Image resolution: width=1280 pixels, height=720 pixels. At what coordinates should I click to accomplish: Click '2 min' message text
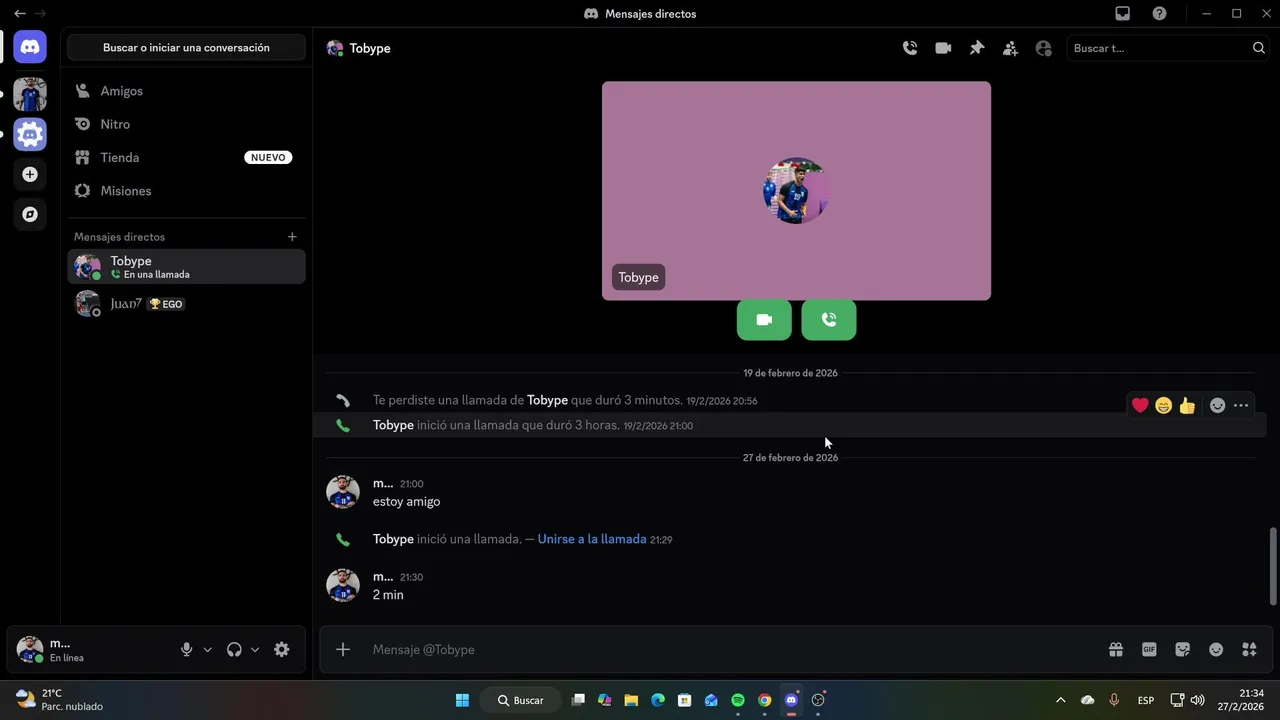[x=388, y=595]
